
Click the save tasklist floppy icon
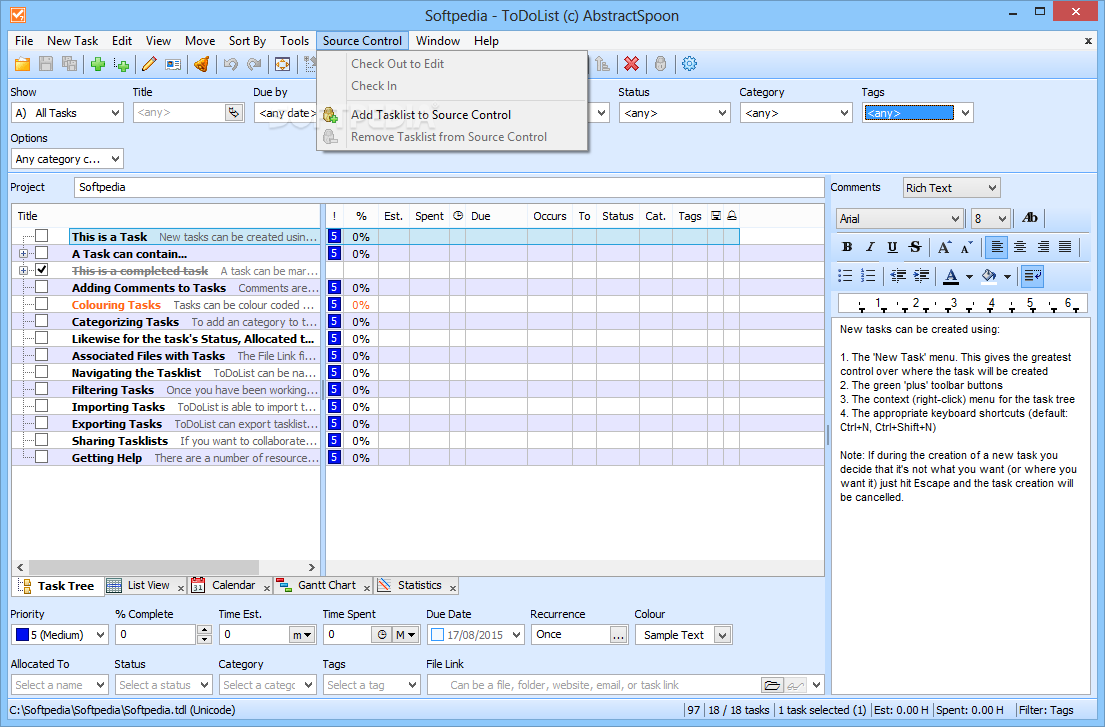[x=46, y=64]
